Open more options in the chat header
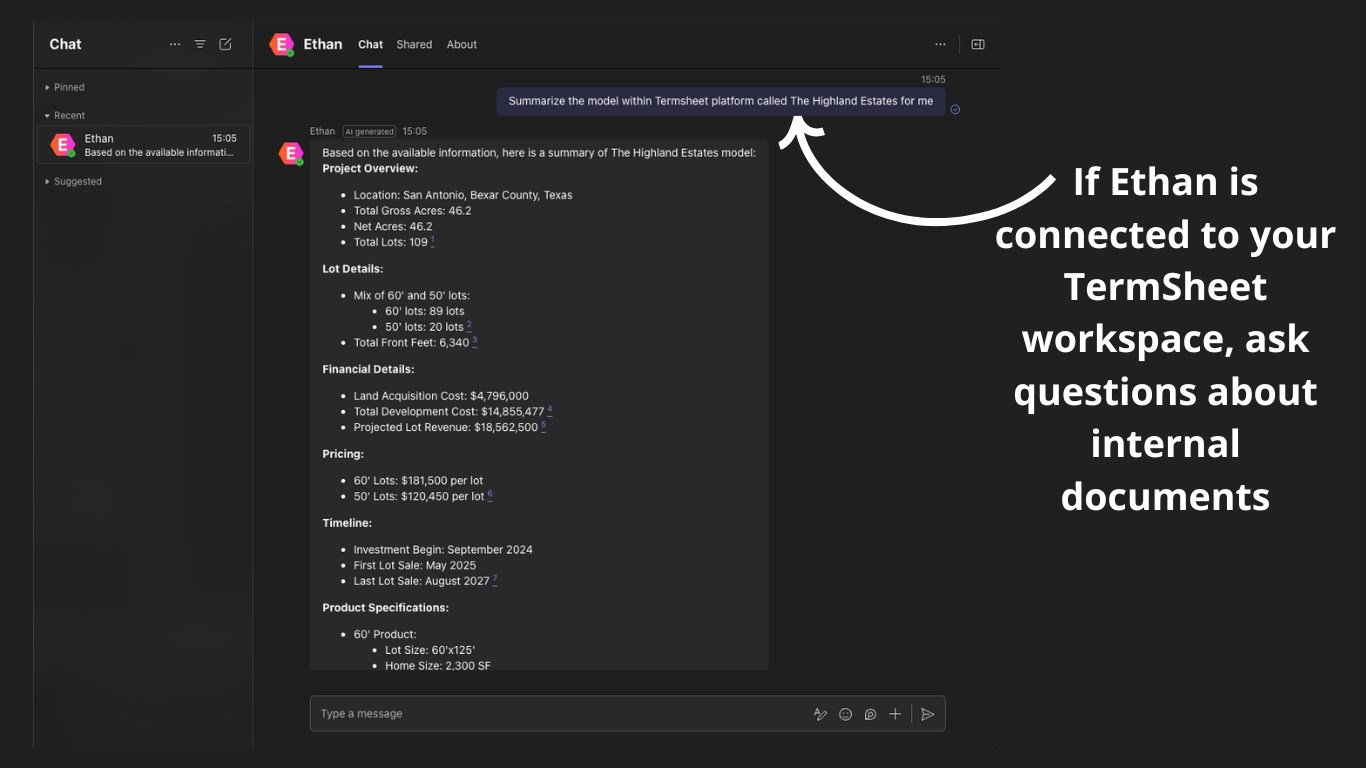 pyautogui.click(x=940, y=44)
